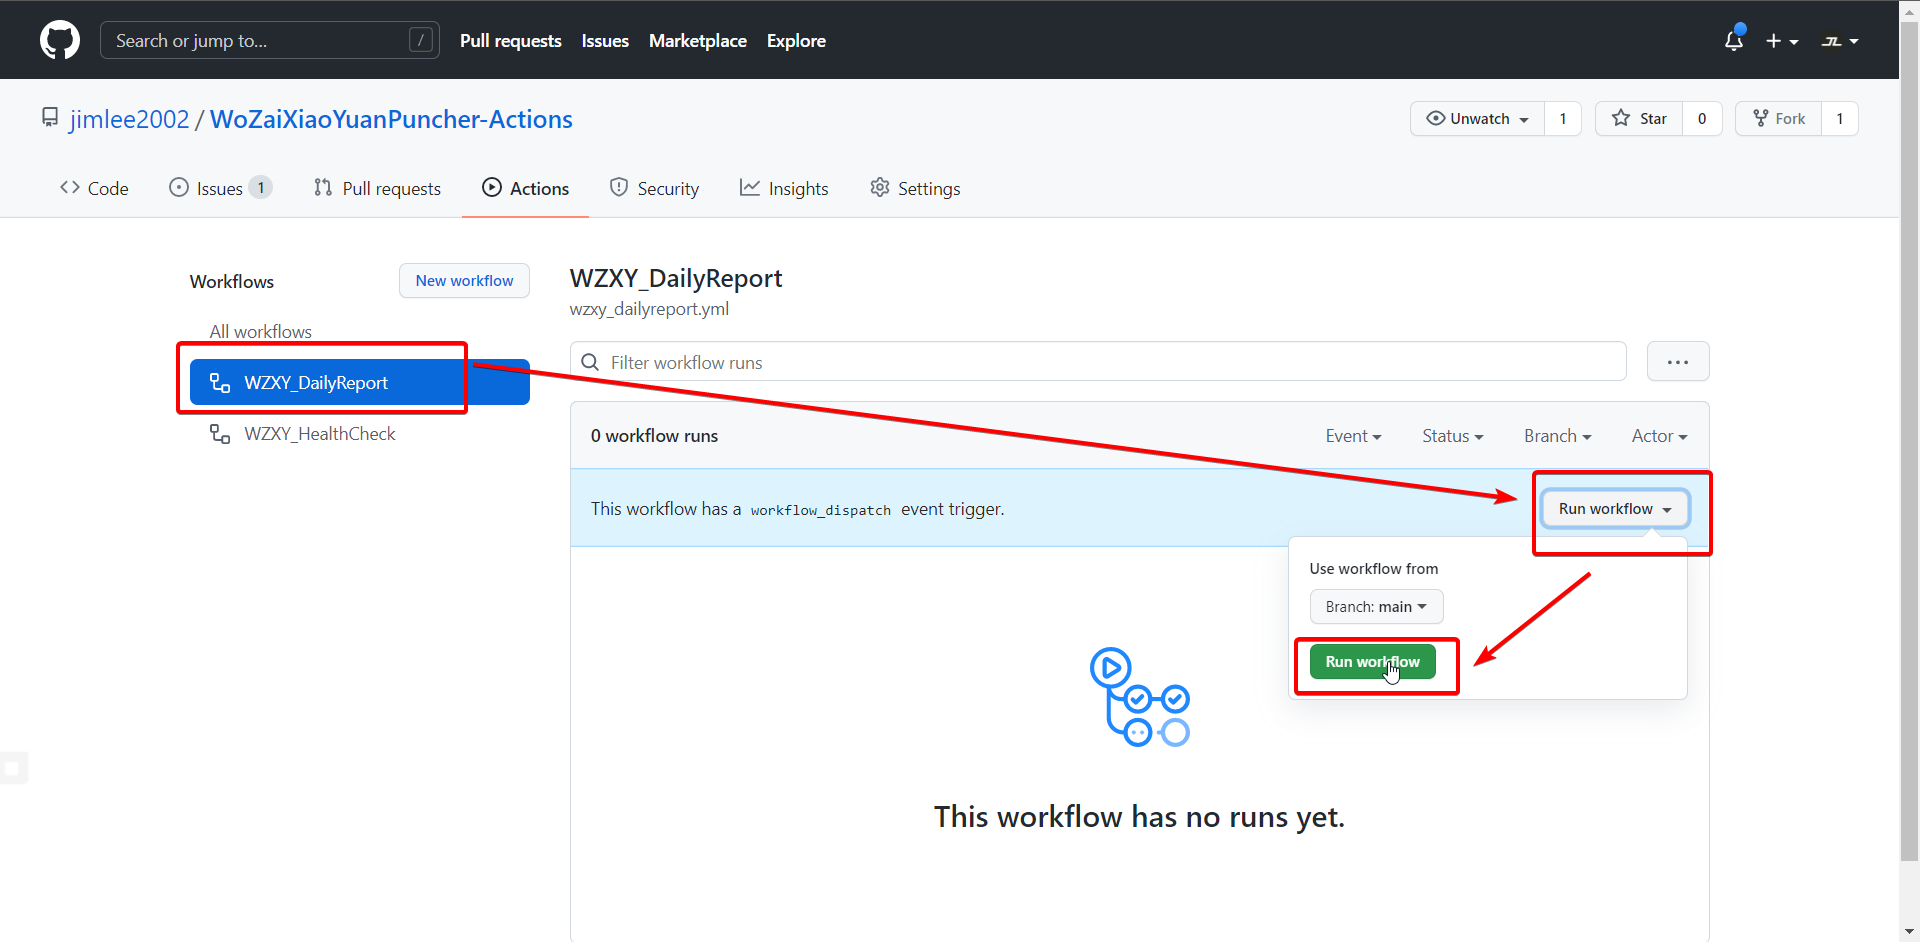Click the "Use workflow from" label
Screen dimensions: 1920x942
pyautogui.click(x=1374, y=569)
